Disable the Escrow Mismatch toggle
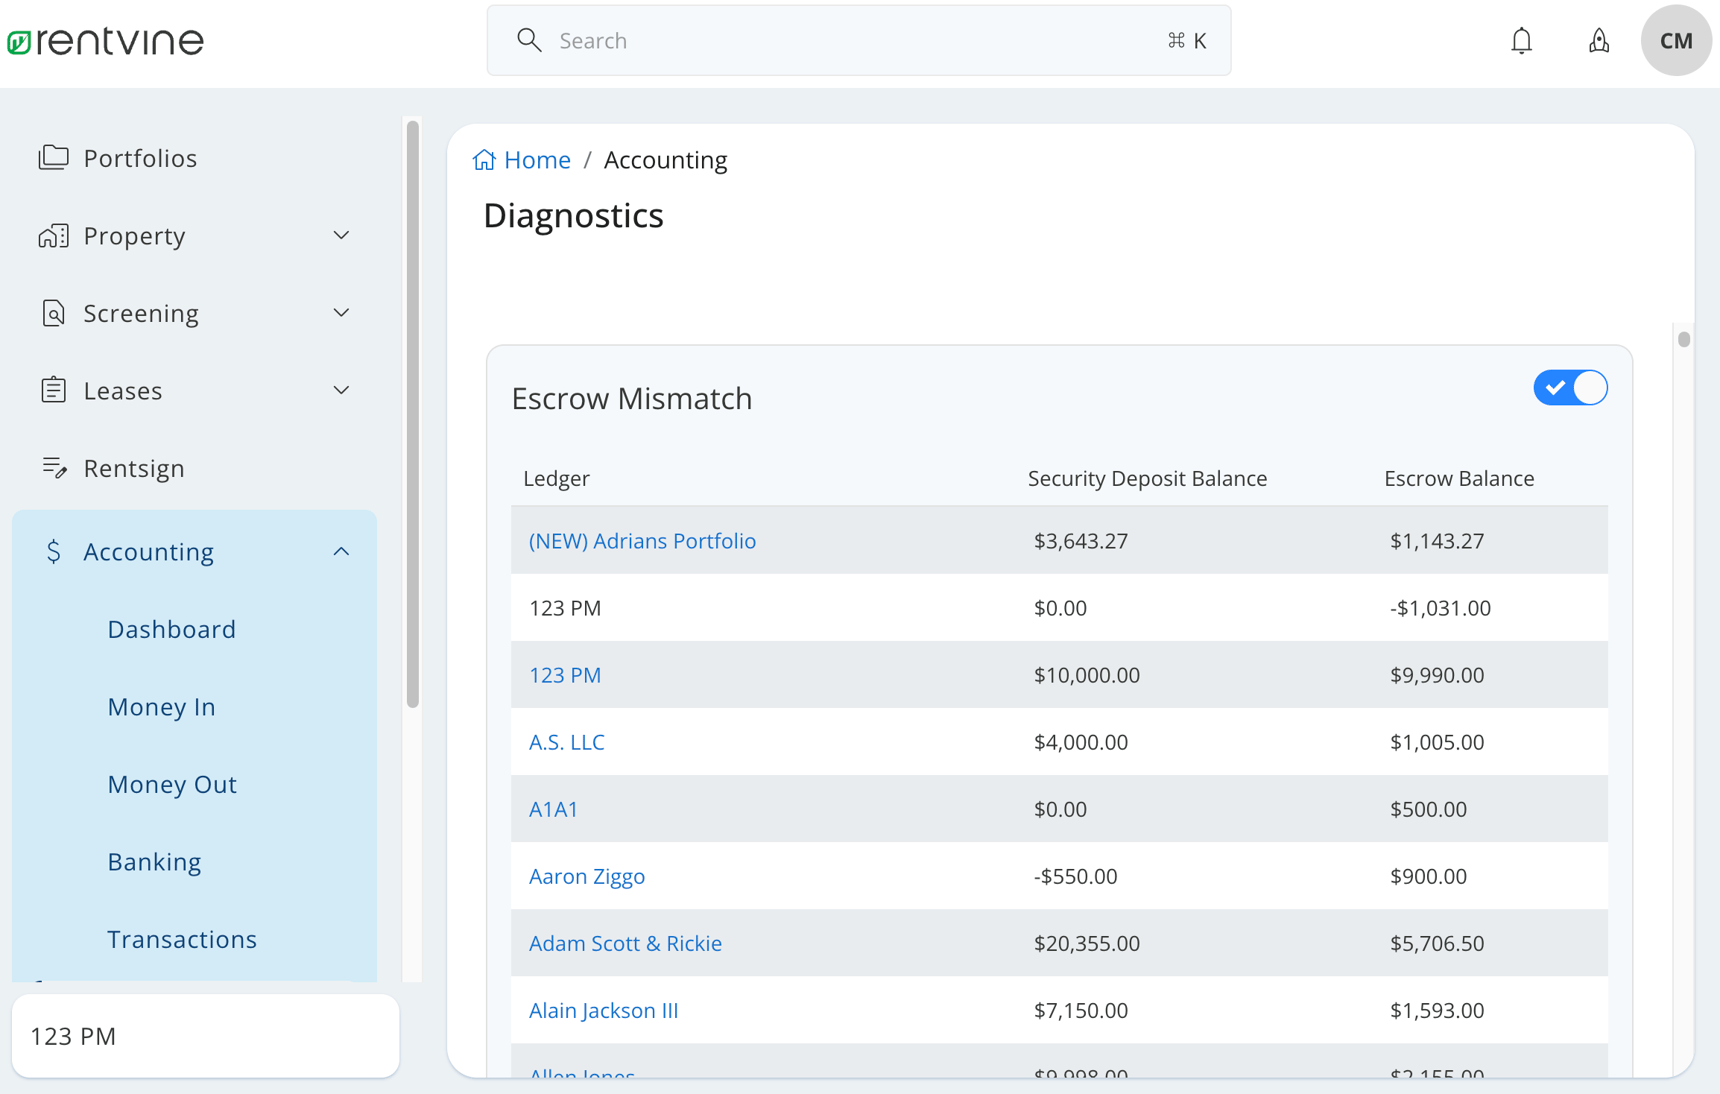This screenshot has width=1720, height=1094. pos(1570,388)
